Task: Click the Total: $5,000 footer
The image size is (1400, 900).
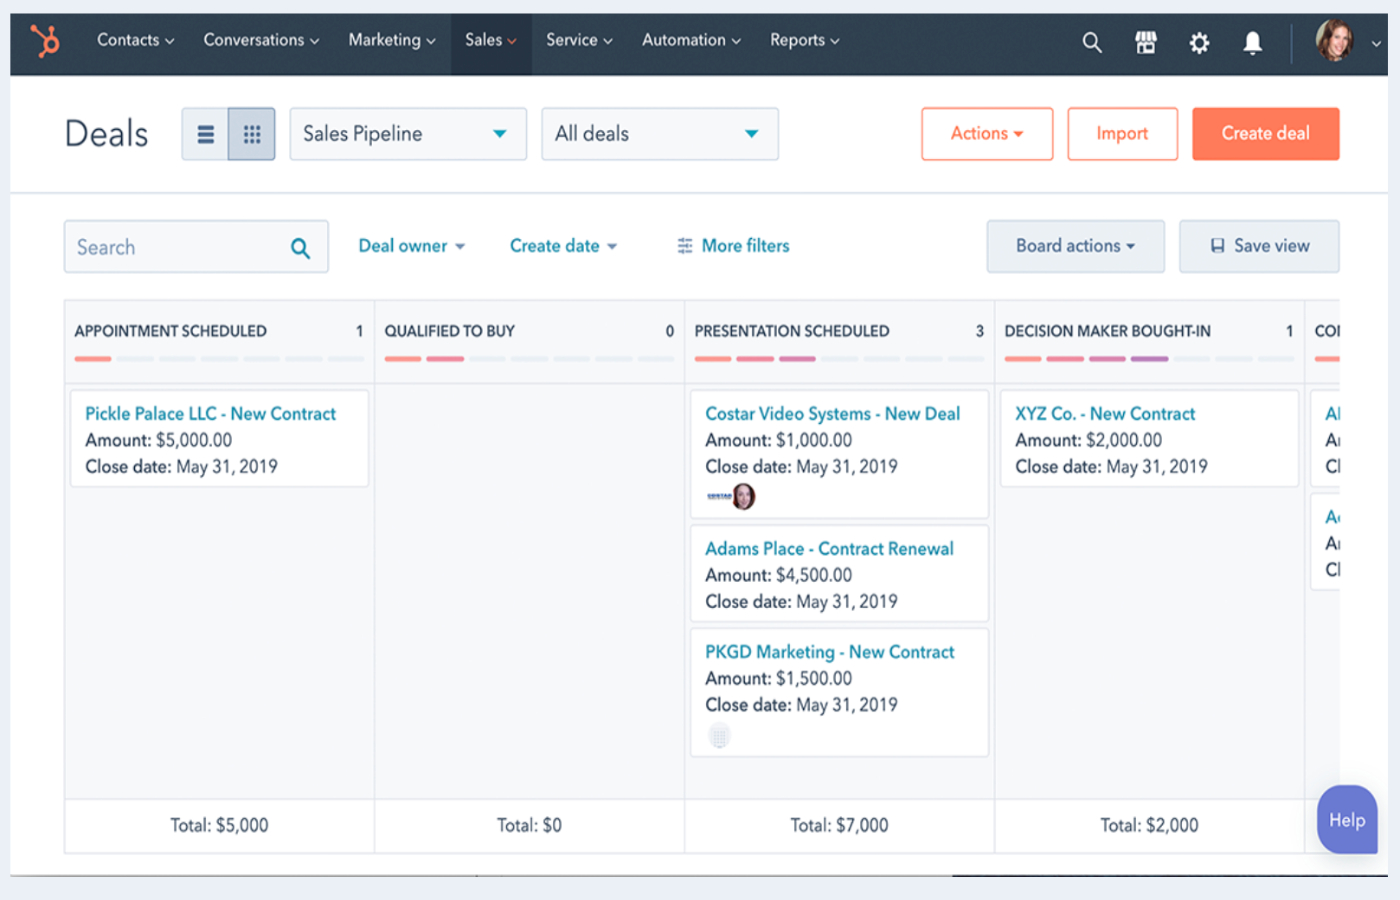Action: tap(219, 826)
